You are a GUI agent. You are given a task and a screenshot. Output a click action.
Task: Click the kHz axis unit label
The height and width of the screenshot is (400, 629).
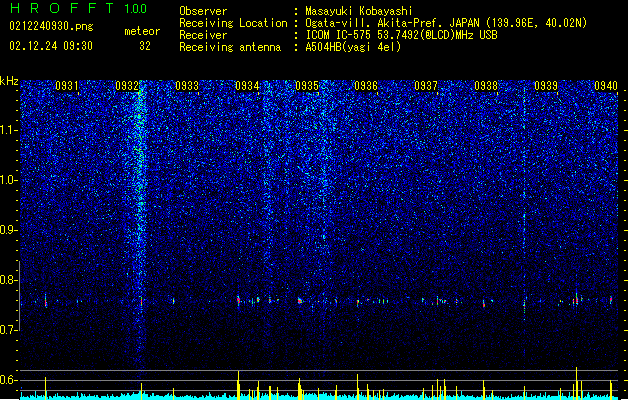pos(9,81)
